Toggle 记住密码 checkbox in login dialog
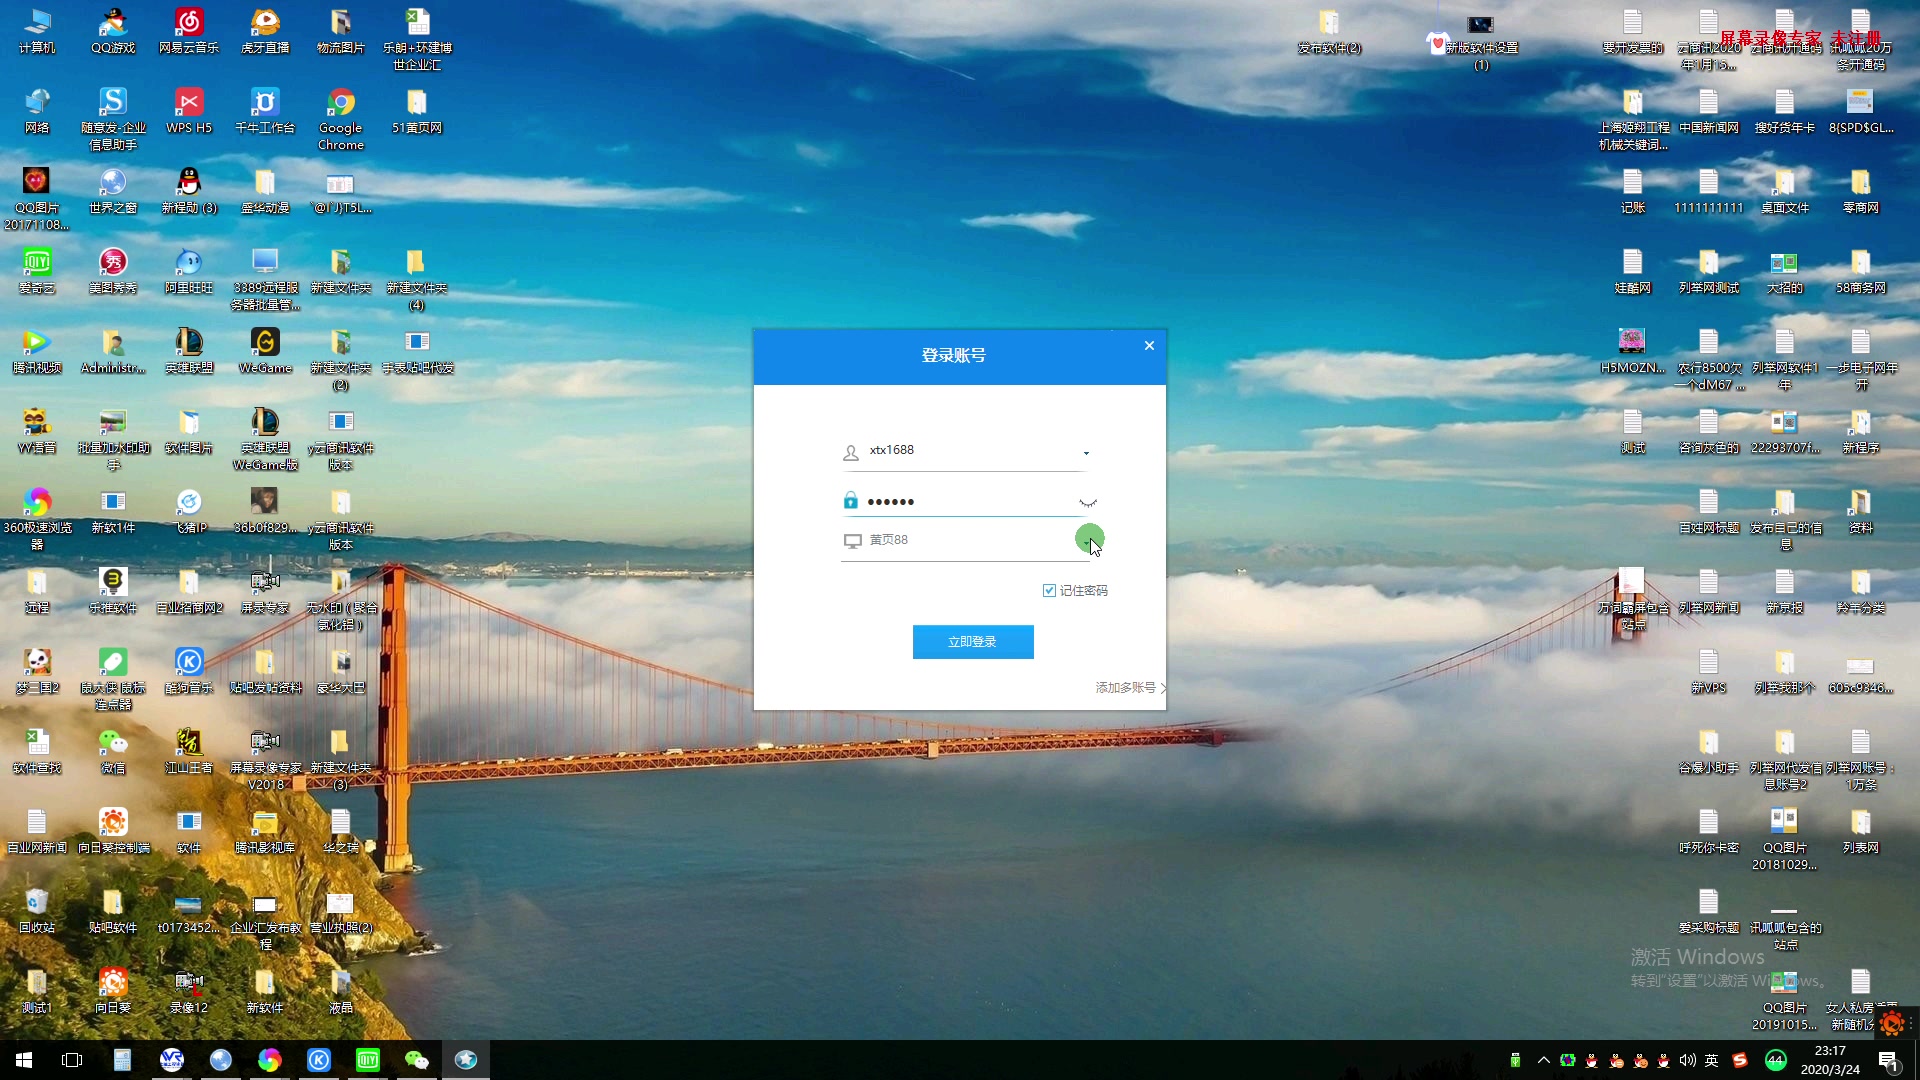 point(1050,589)
